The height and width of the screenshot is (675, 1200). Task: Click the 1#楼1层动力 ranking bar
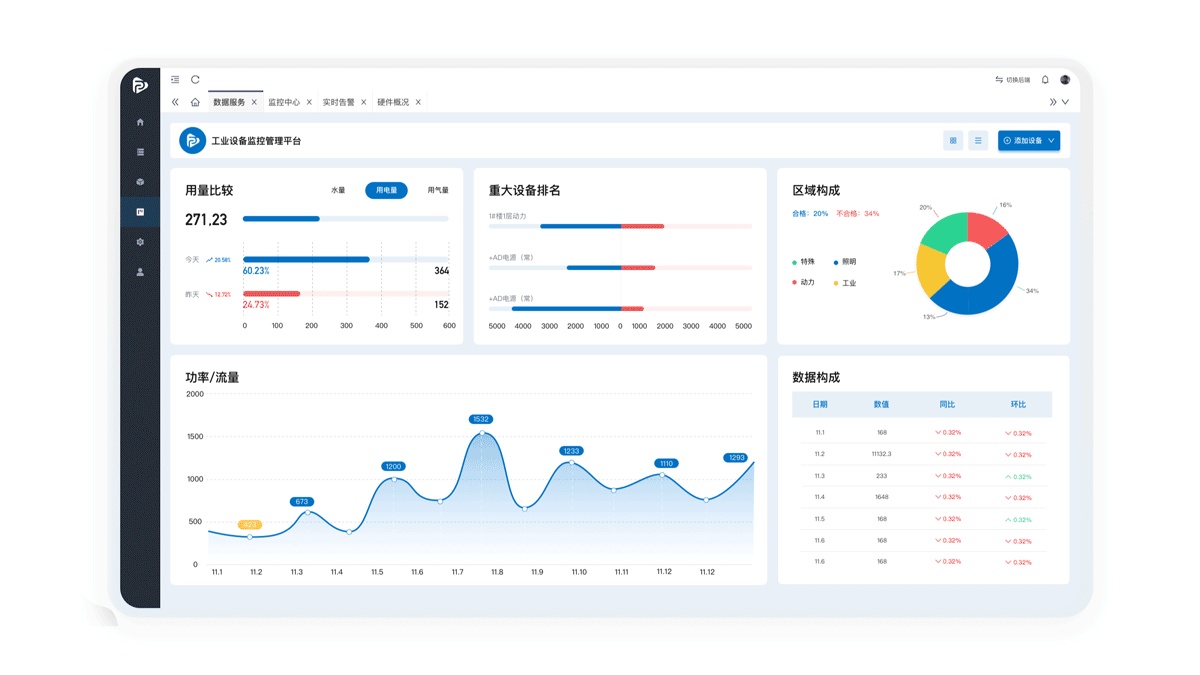620,227
